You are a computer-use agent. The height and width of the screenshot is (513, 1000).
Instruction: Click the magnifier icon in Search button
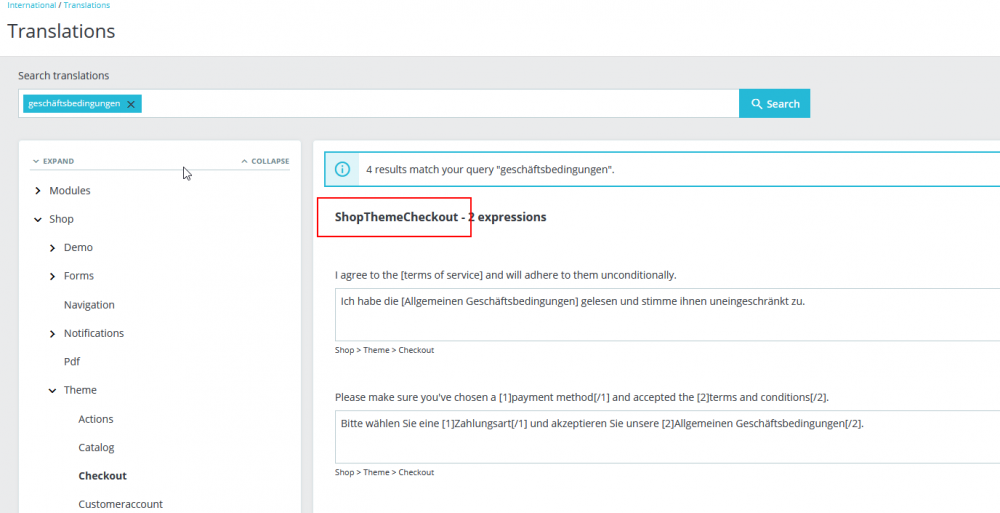tap(756, 103)
